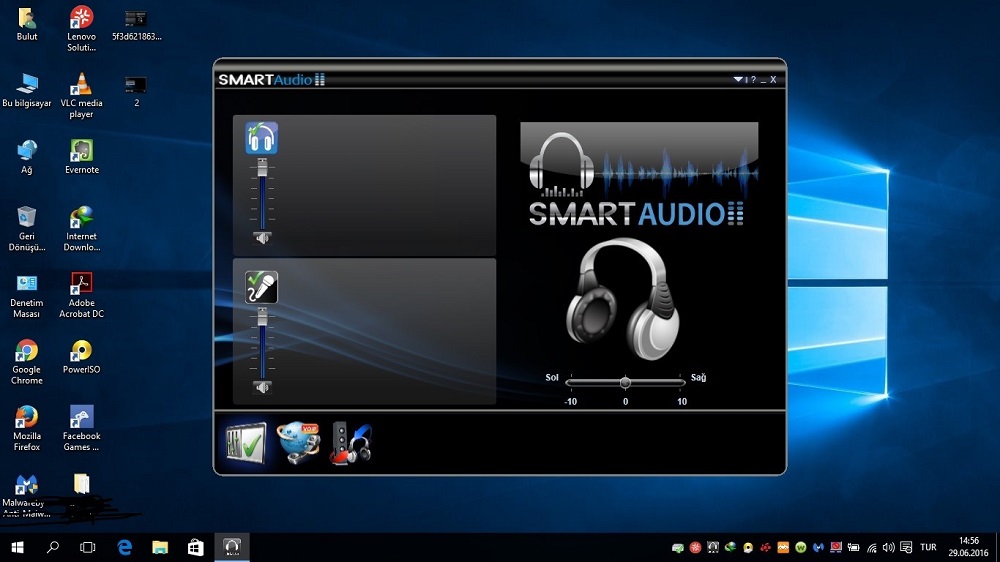This screenshot has height=562, width=1000.
Task: Open Action Center notifications icon
Action: (906, 547)
